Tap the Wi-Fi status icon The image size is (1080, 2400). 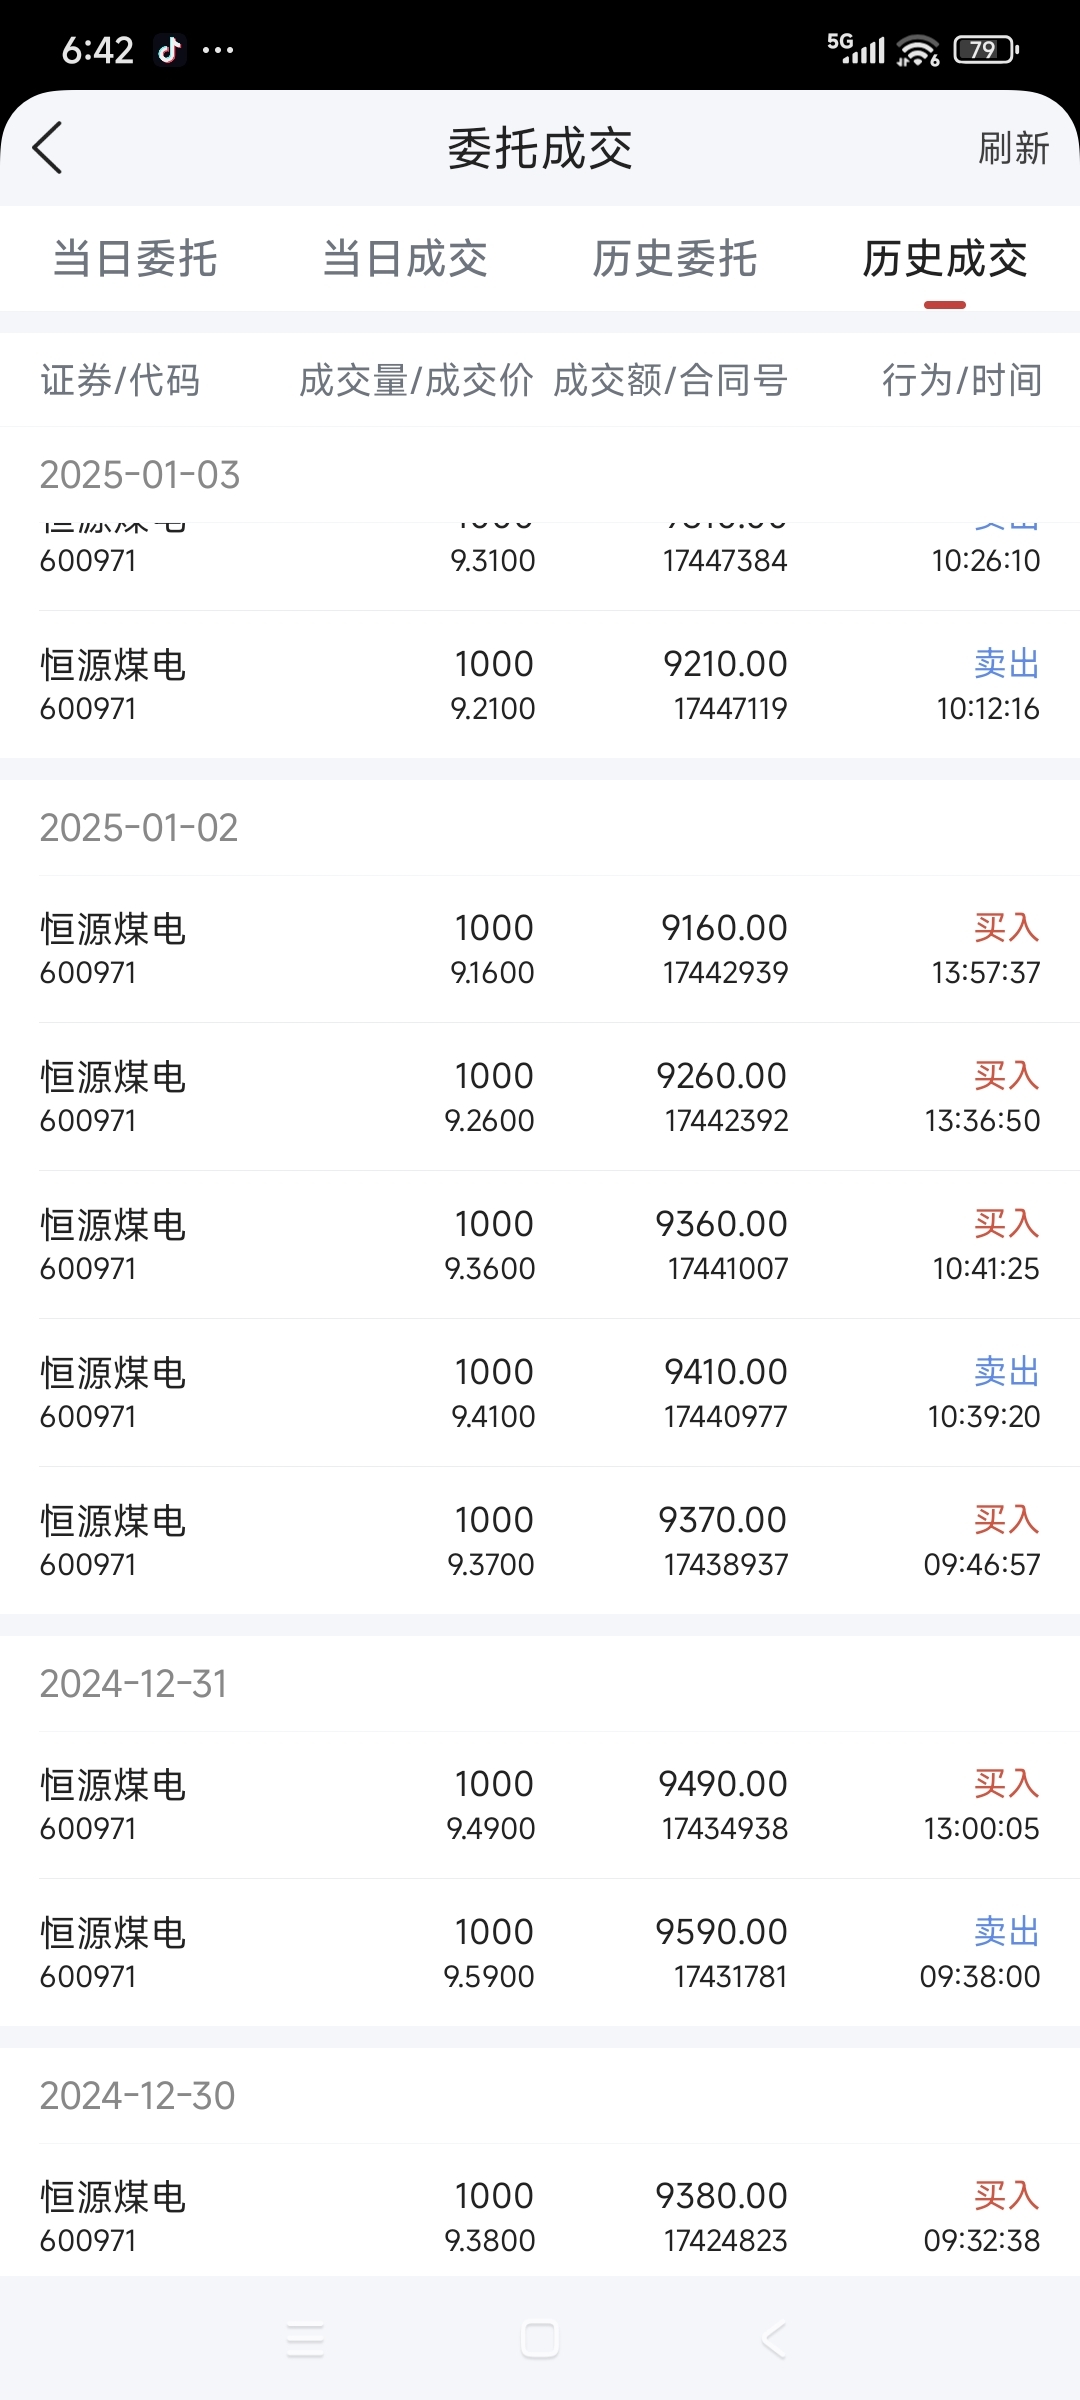(x=918, y=50)
